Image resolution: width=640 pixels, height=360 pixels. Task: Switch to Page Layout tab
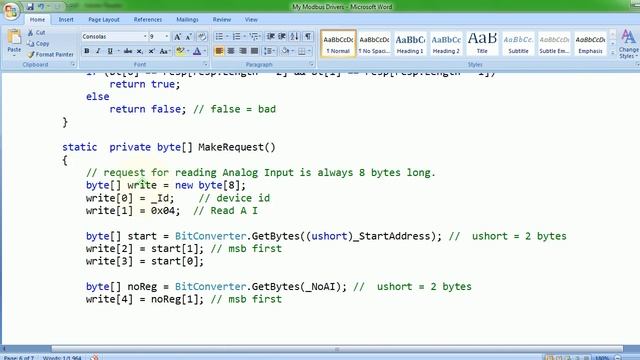104,20
